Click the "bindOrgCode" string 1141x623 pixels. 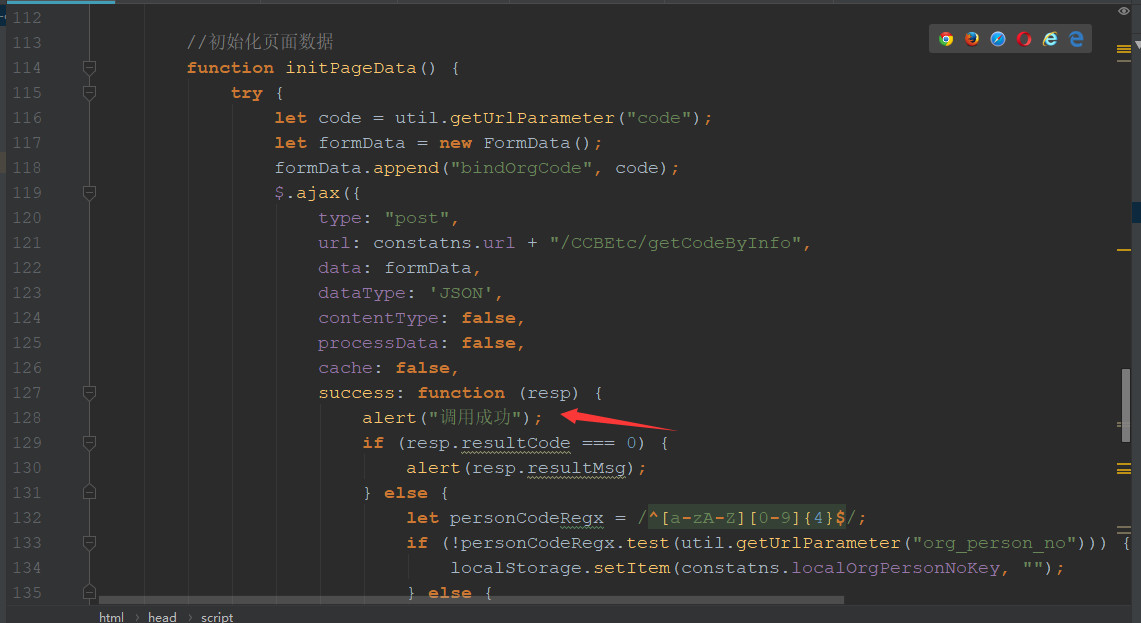click(521, 168)
